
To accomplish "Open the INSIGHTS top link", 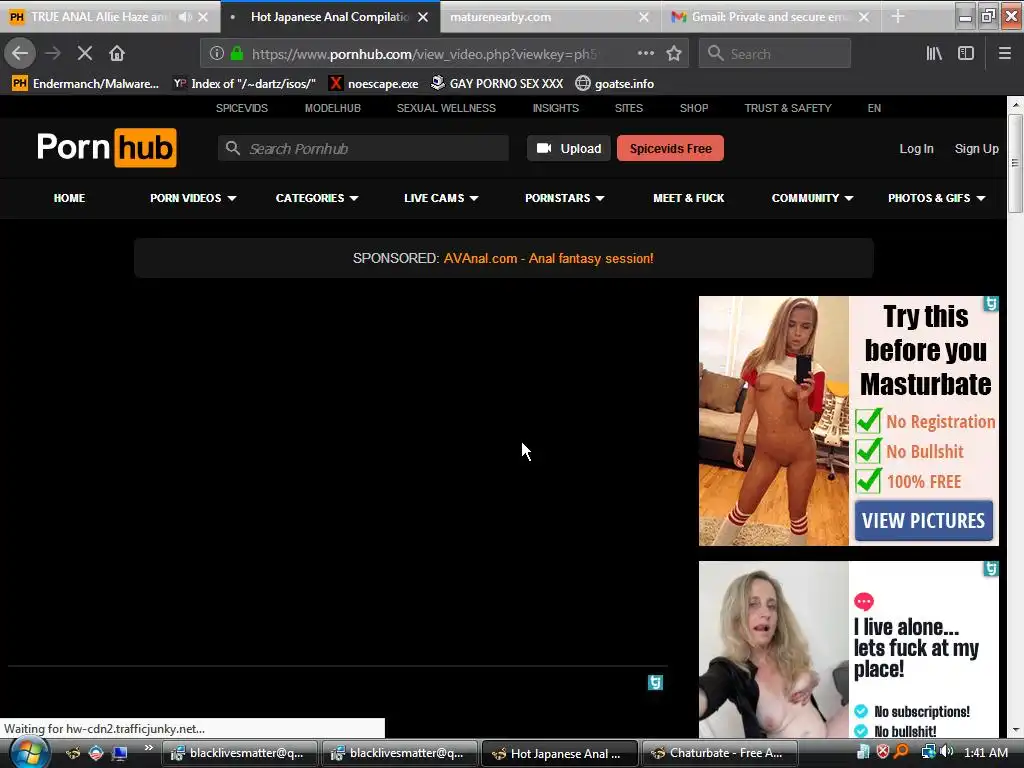I will (555, 108).
